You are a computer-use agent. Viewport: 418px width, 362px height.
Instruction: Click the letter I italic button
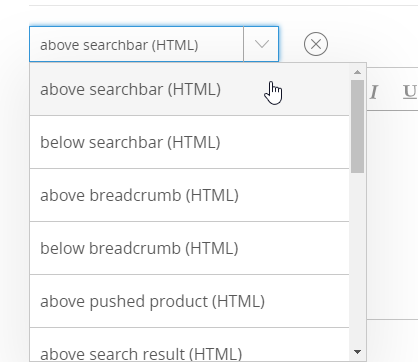[374, 92]
